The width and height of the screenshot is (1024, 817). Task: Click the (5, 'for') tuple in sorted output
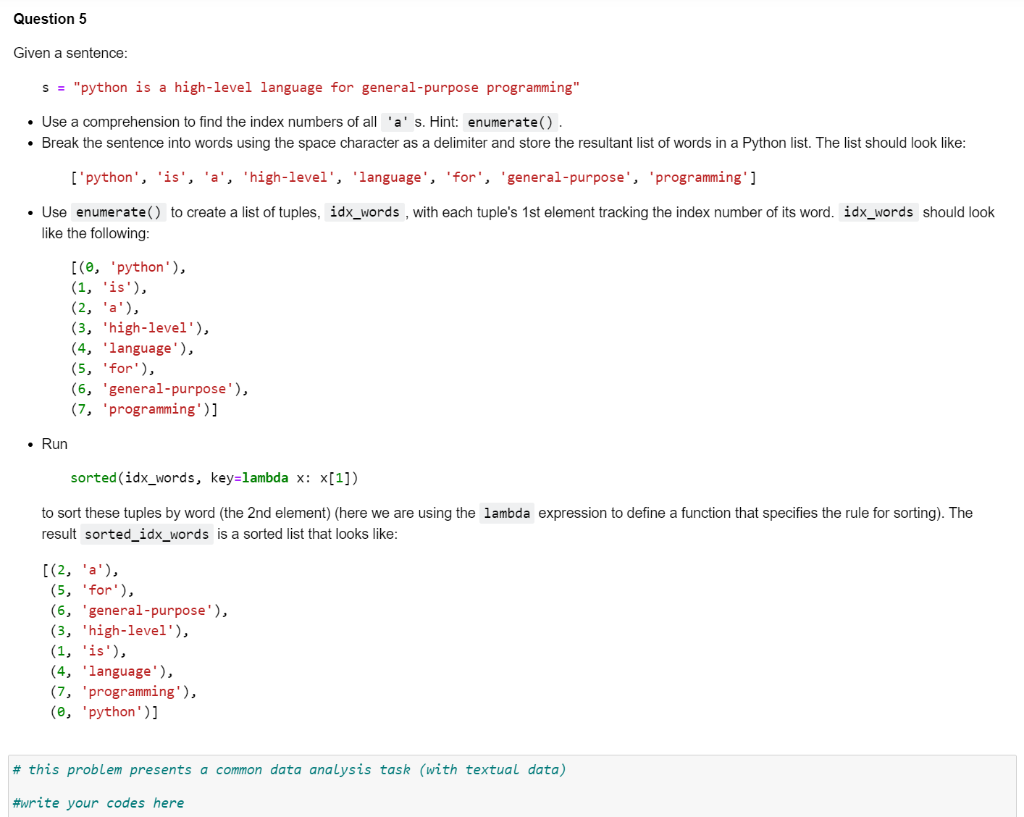click(x=92, y=589)
